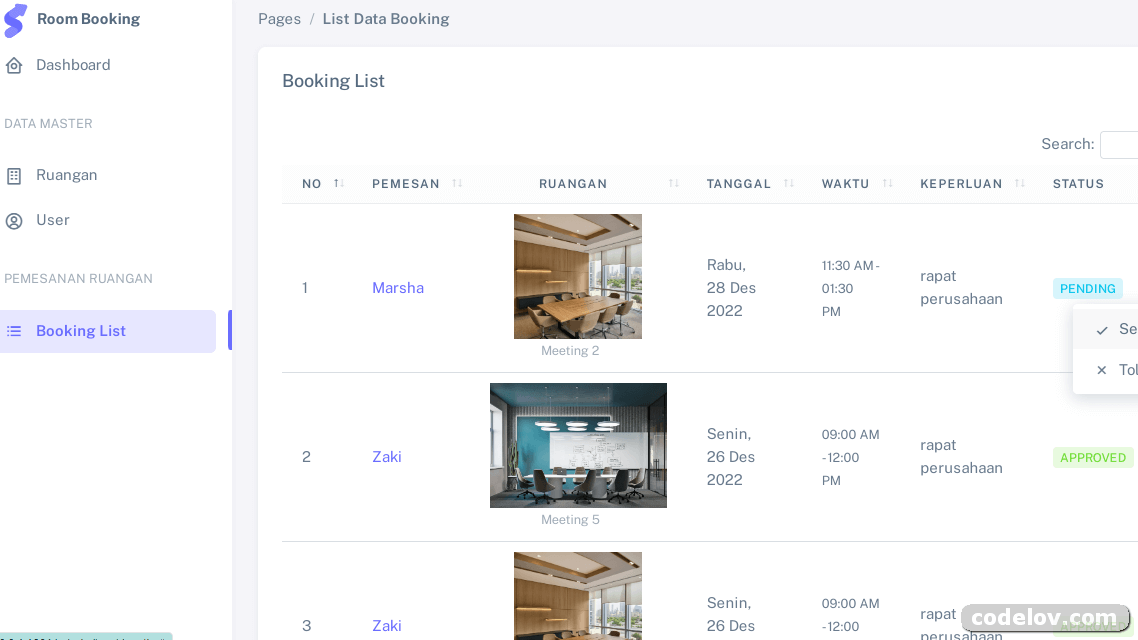This screenshot has height=640, width=1138.
Task: Click the List Data Booking breadcrumb
Action: (x=385, y=19)
